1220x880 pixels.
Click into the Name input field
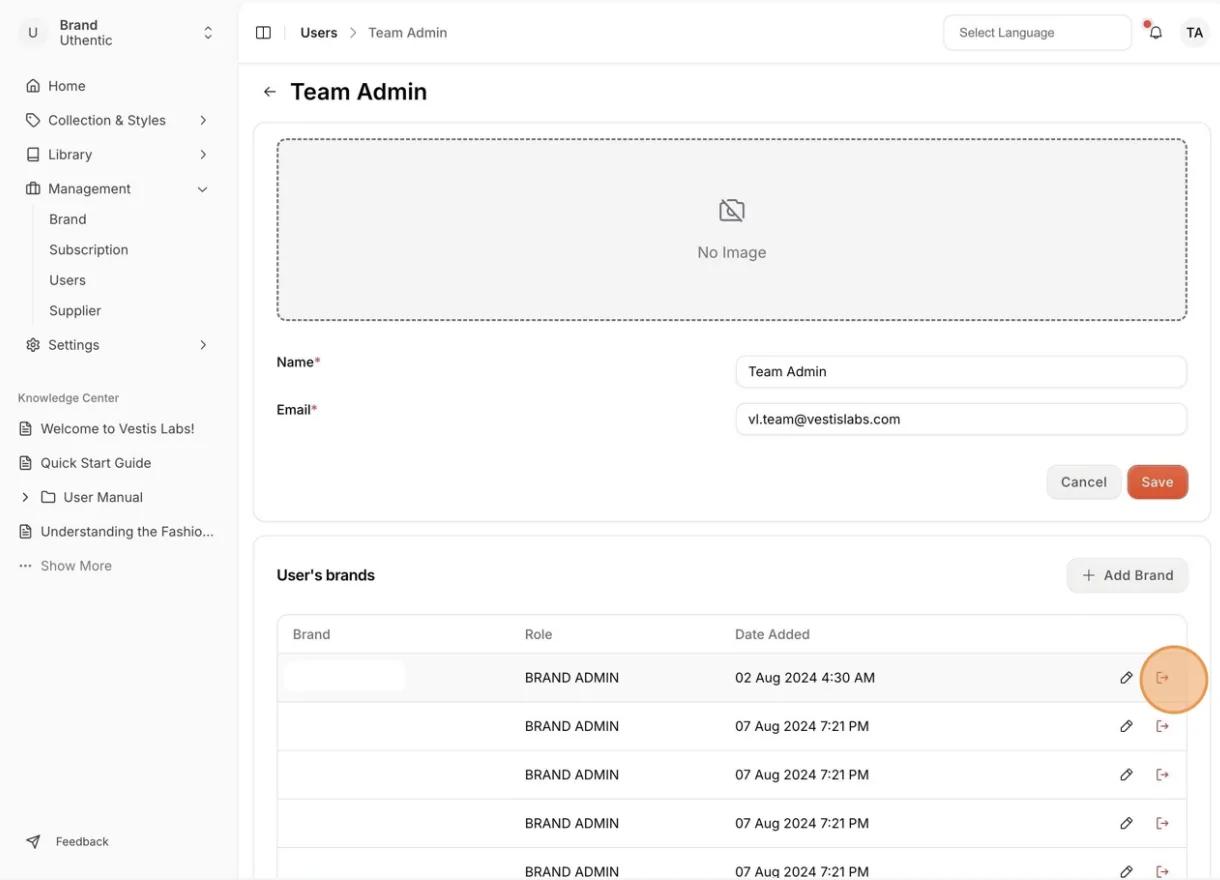tap(961, 372)
